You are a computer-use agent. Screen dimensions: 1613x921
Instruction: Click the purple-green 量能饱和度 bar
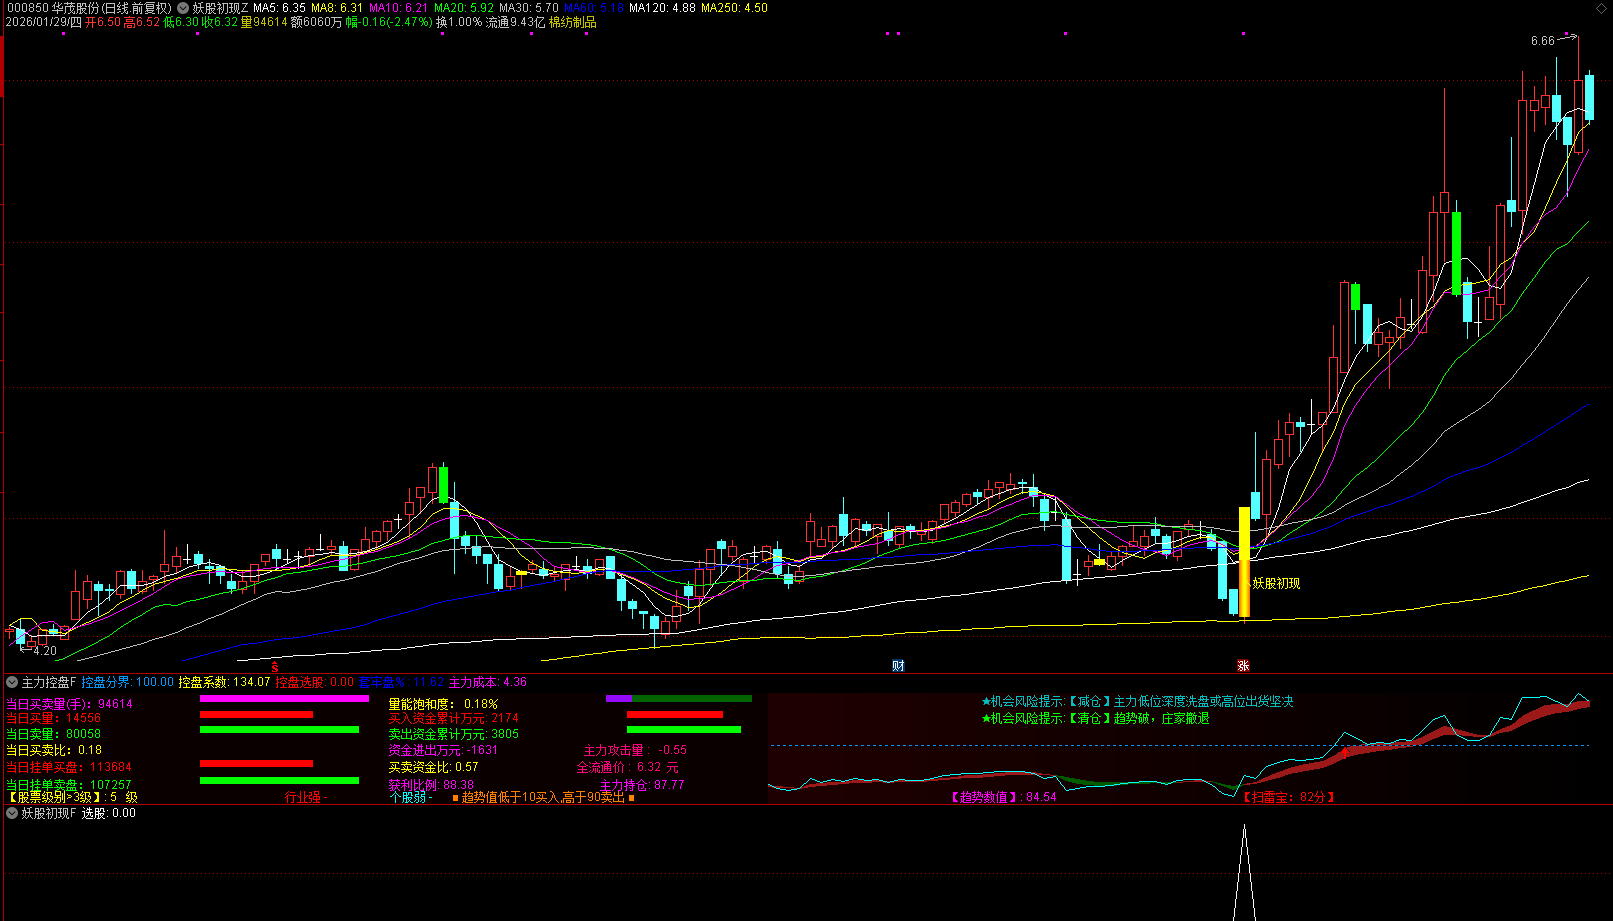(678, 698)
